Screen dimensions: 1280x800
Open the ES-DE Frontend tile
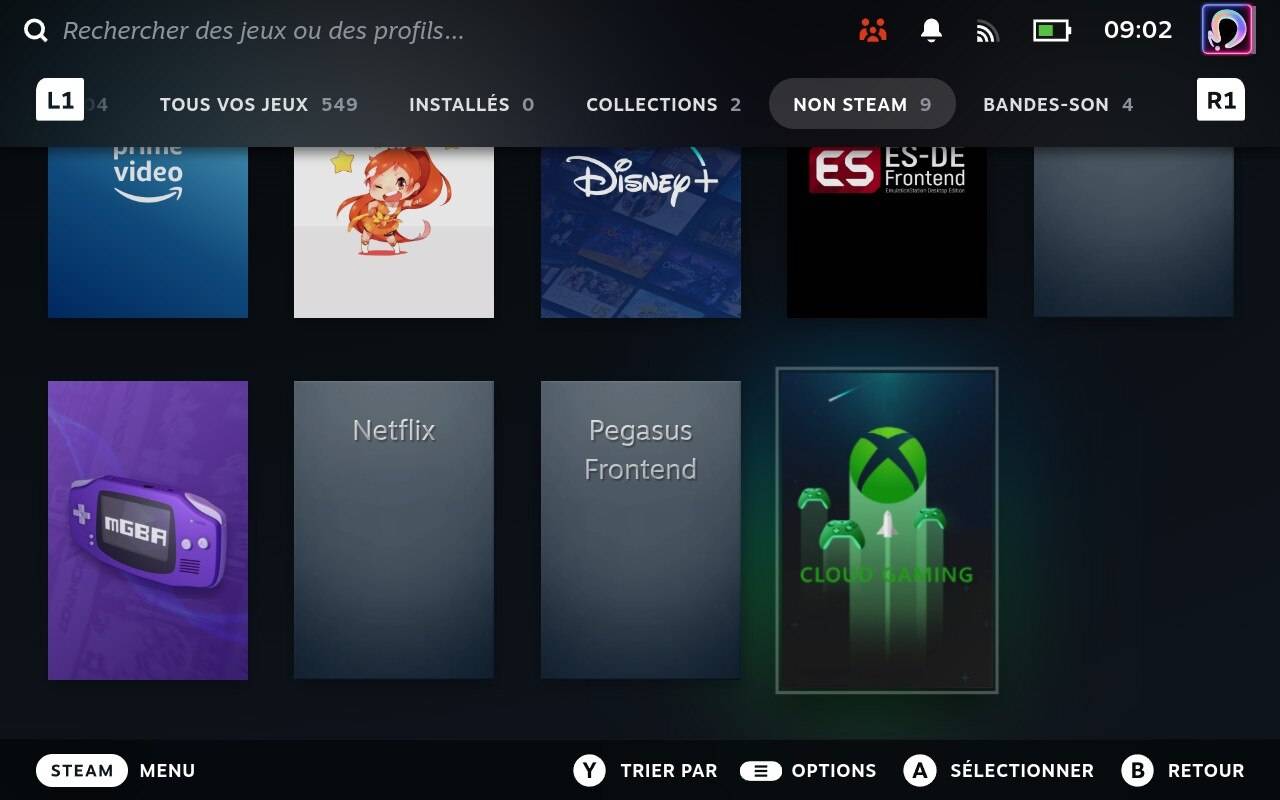point(887,232)
